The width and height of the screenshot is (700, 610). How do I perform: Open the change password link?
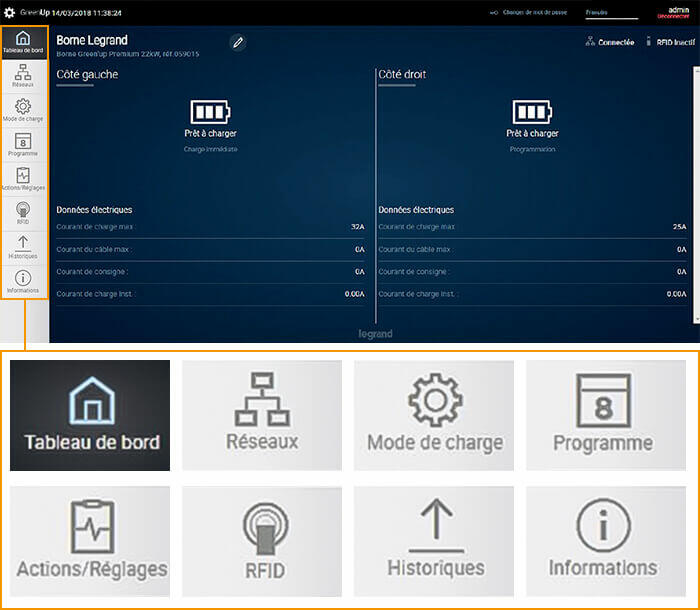535,13
